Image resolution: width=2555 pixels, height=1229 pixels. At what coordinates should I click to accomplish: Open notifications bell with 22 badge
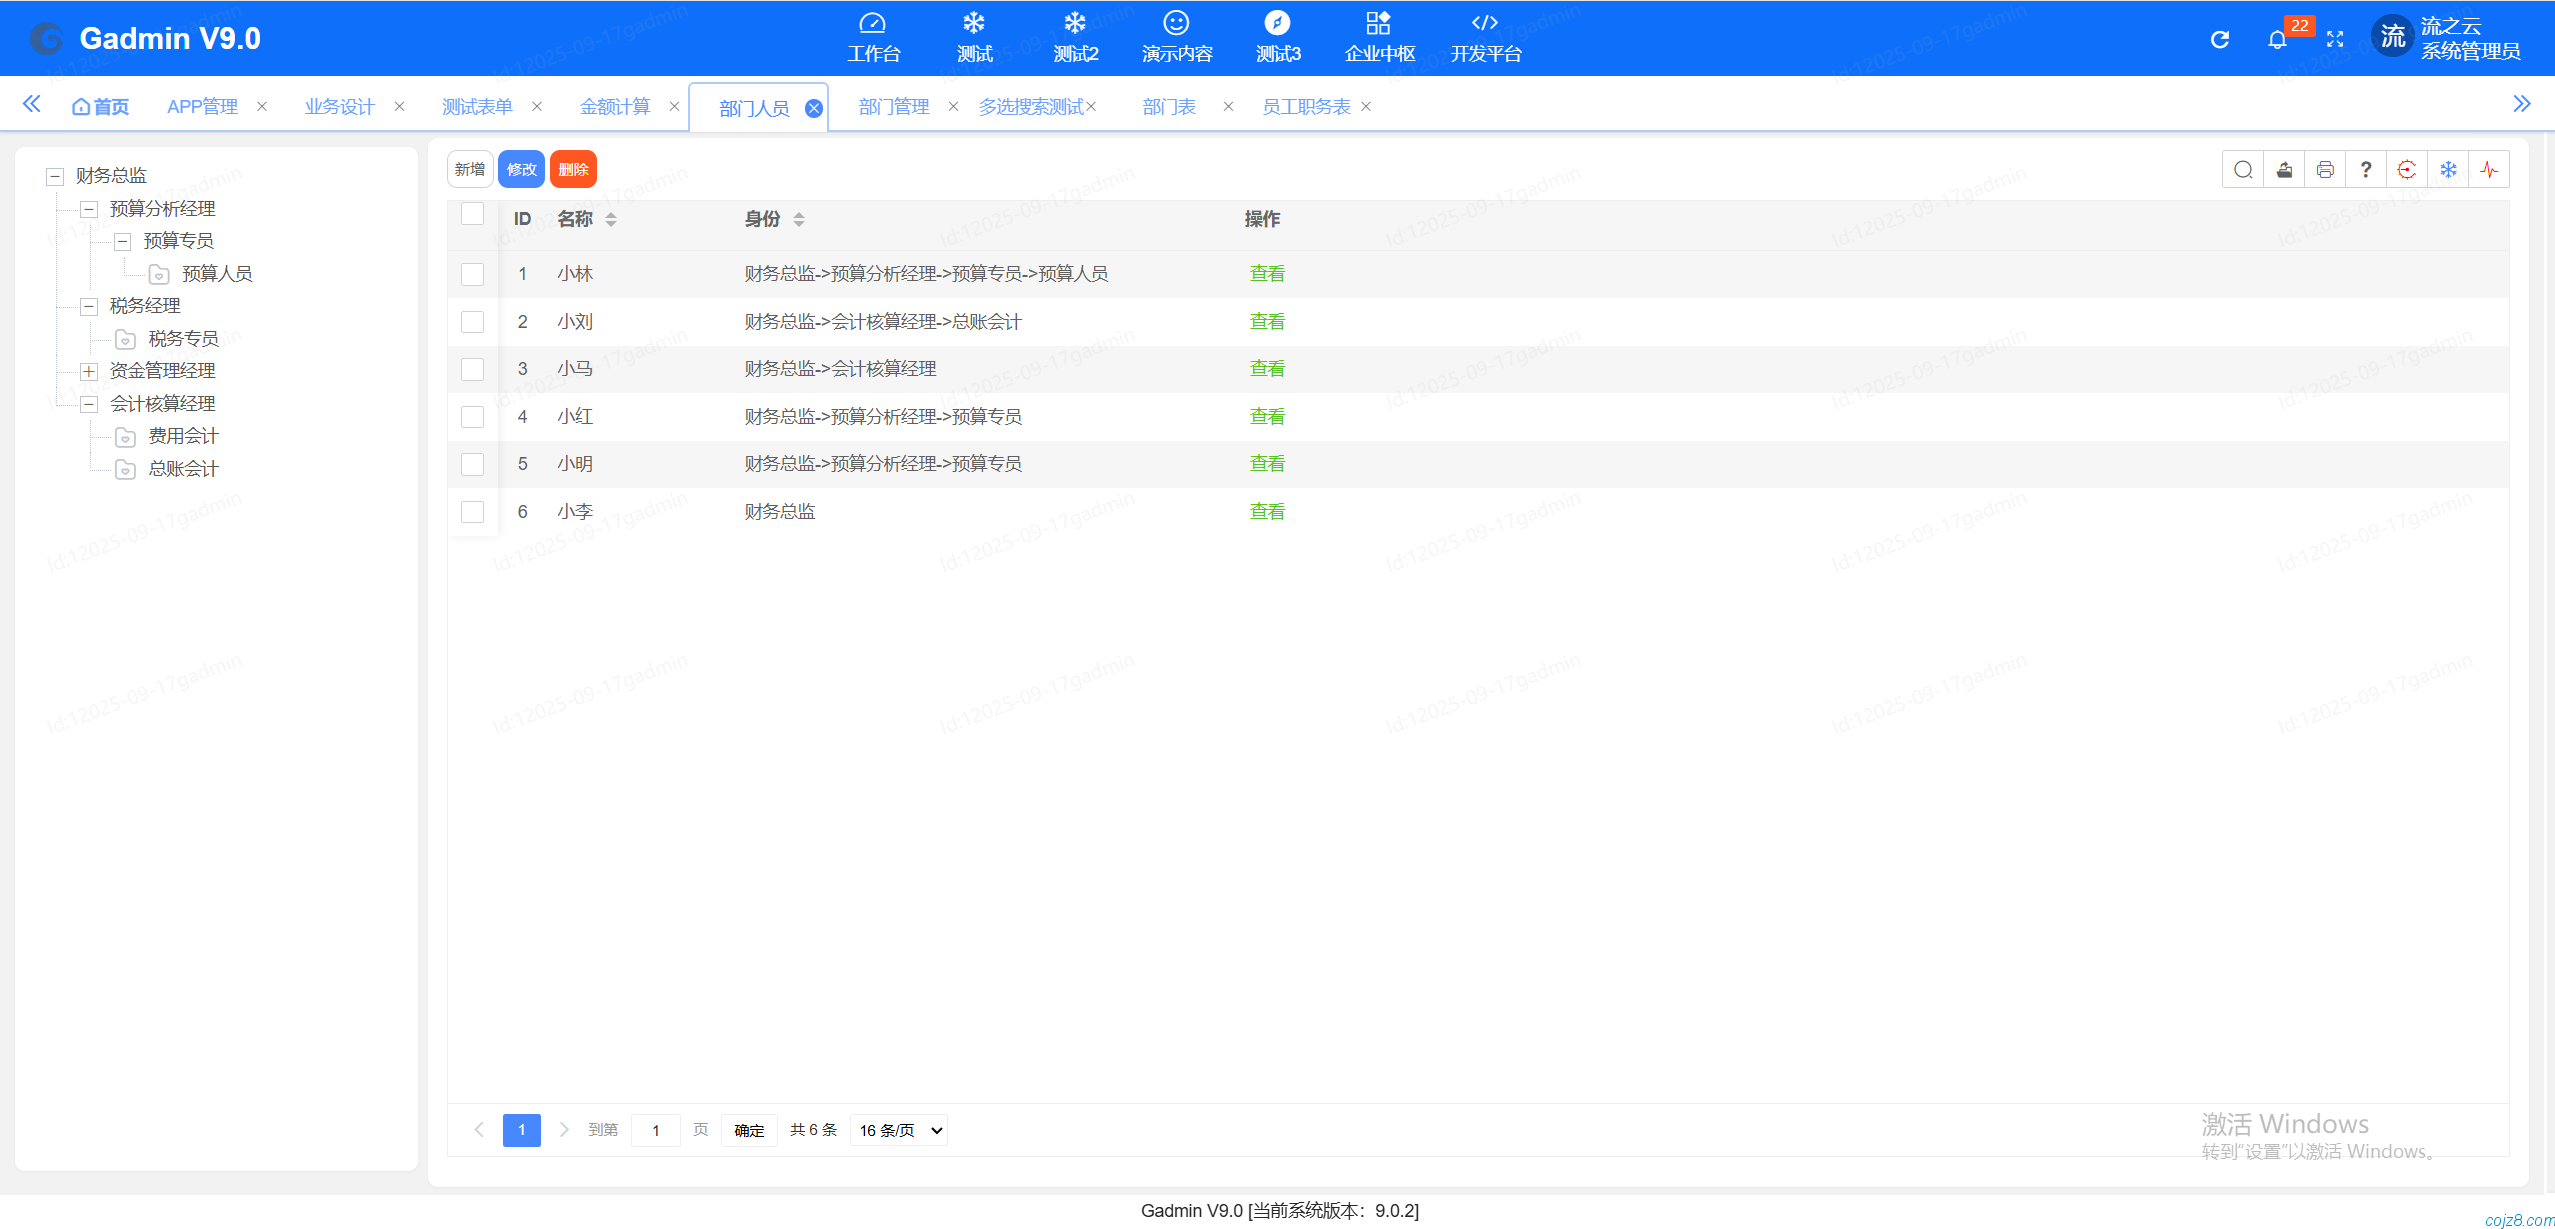pyautogui.click(x=2278, y=39)
